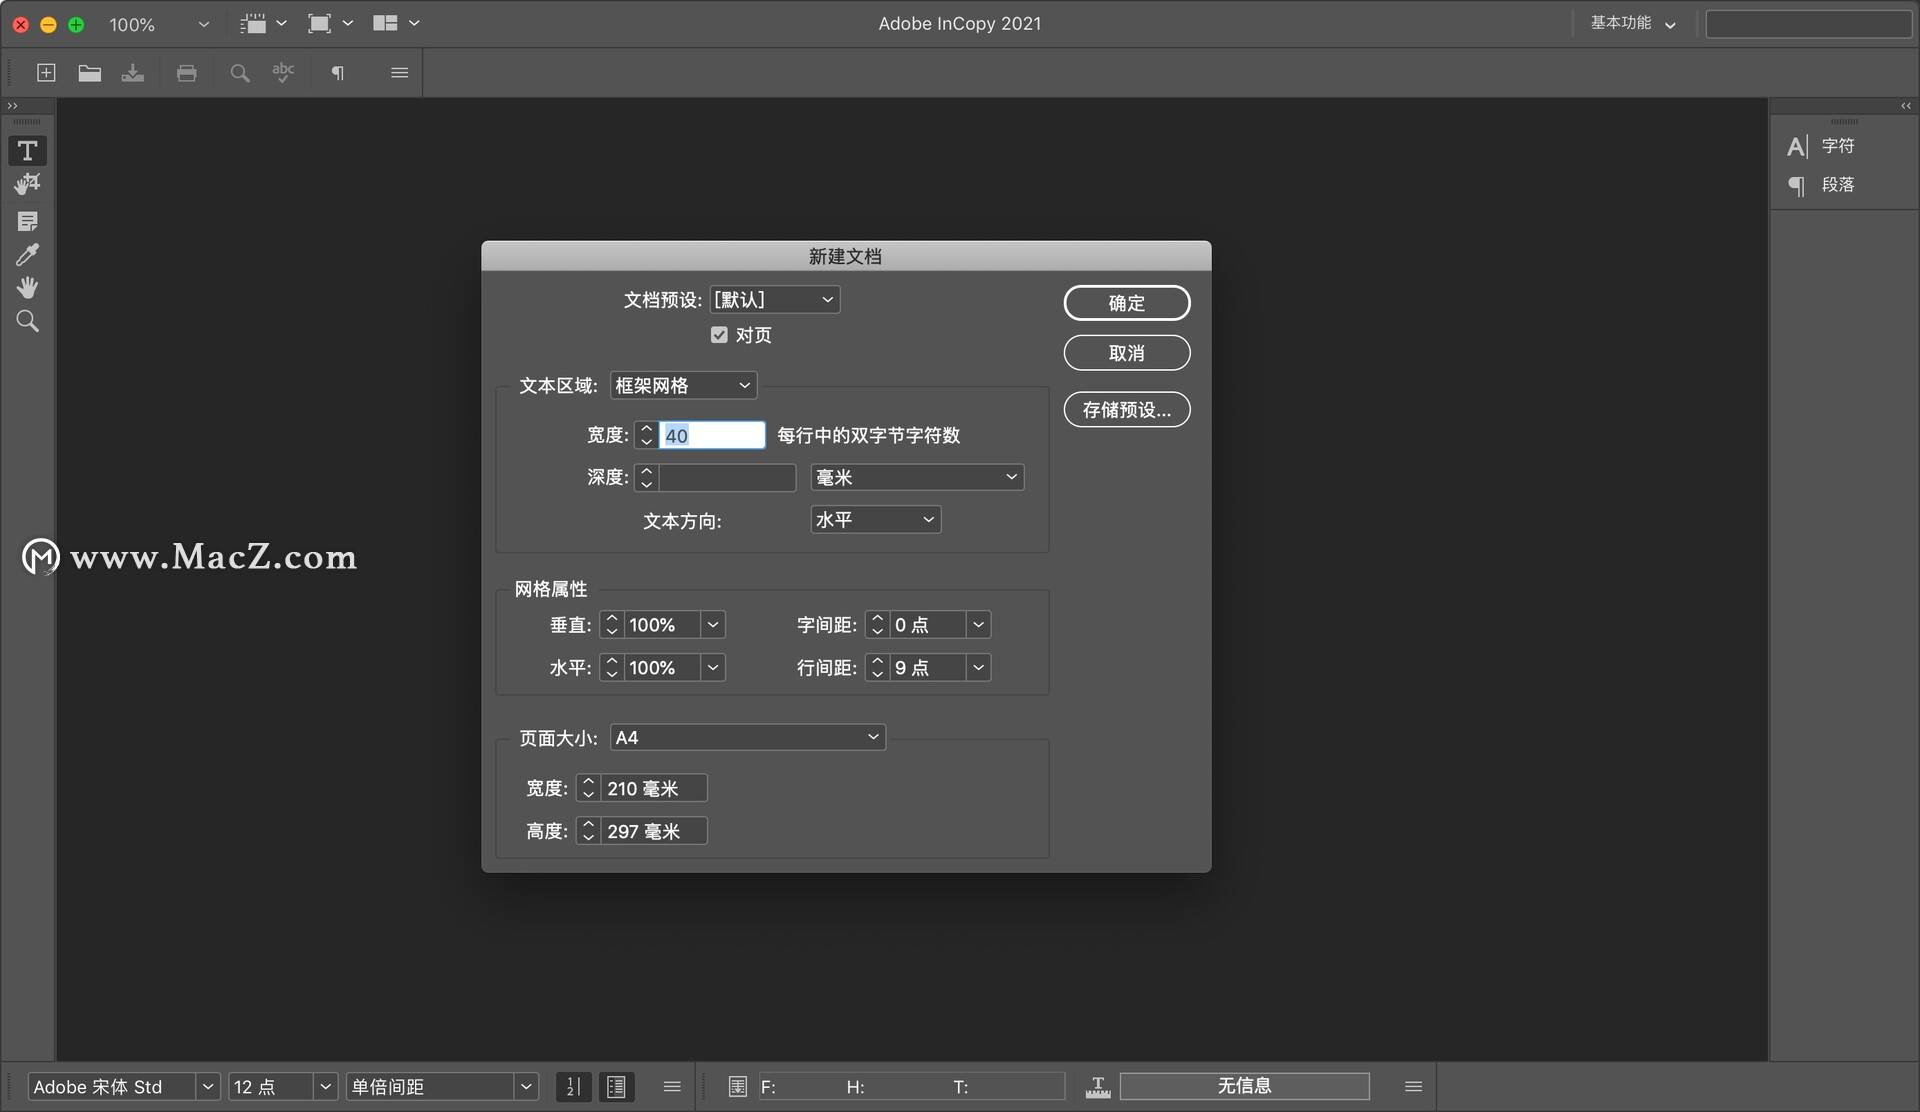Viewport: 1920px width, 1112px height.
Task: Click the 存储预设... button
Action: click(1127, 410)
